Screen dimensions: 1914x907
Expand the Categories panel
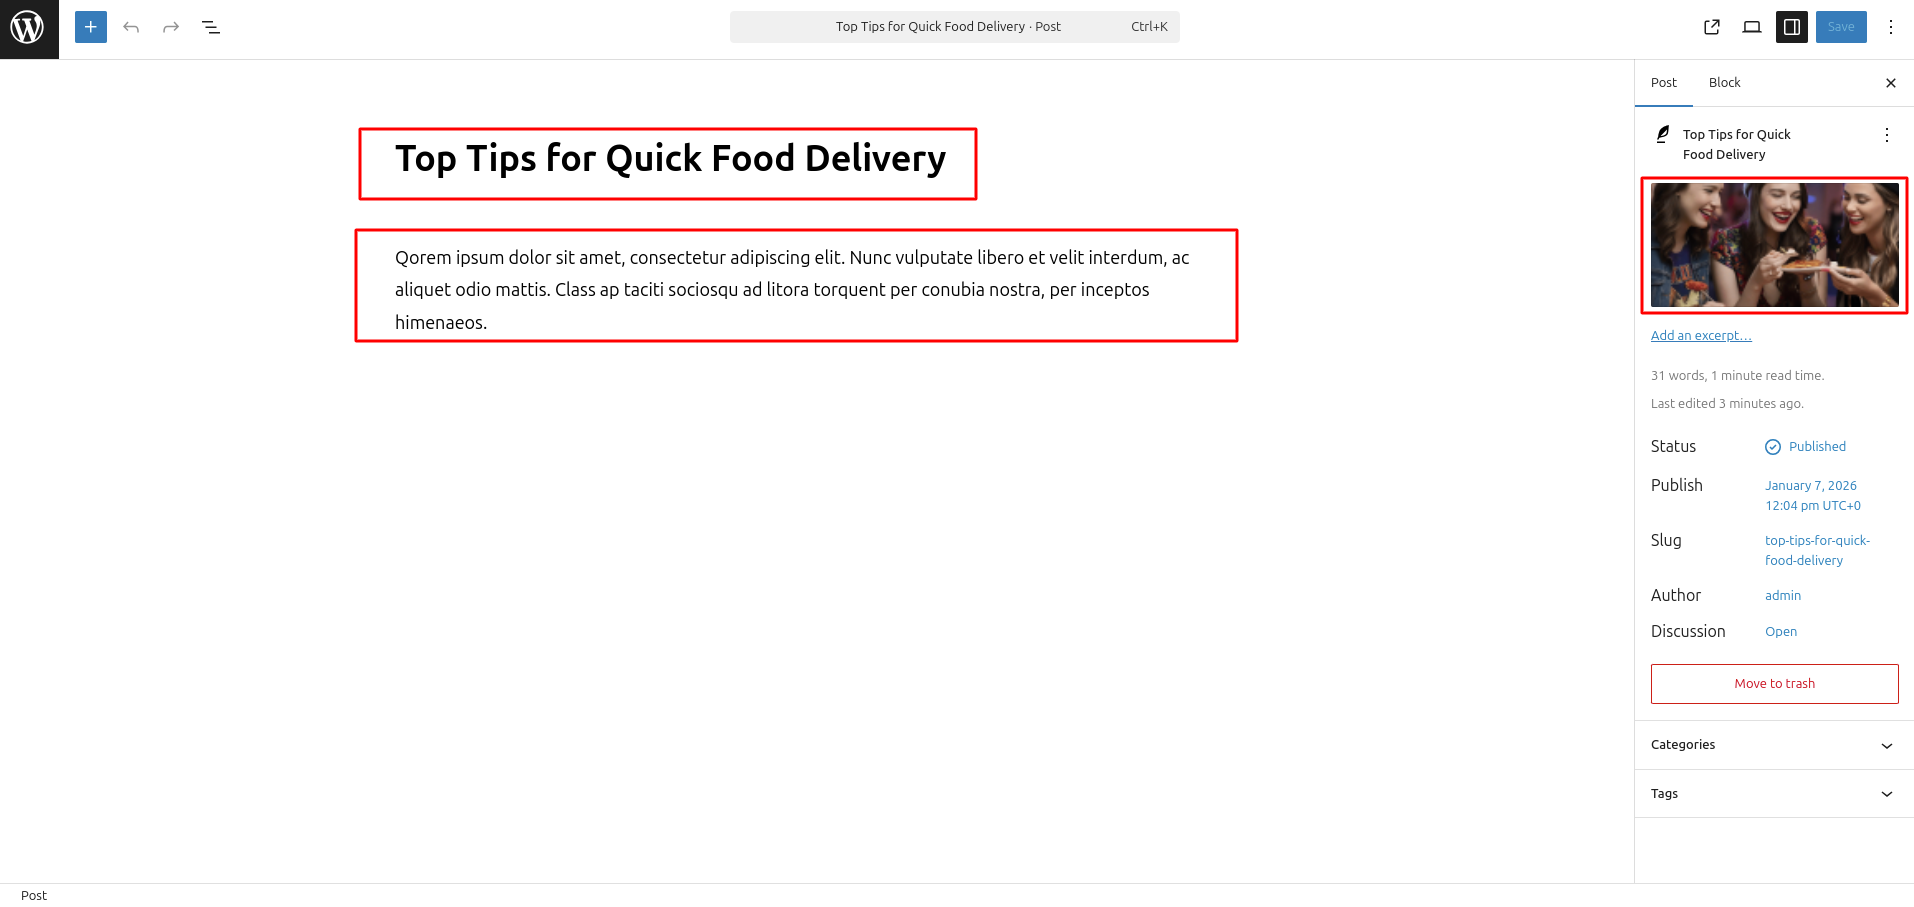click(x=1774, y=745)
